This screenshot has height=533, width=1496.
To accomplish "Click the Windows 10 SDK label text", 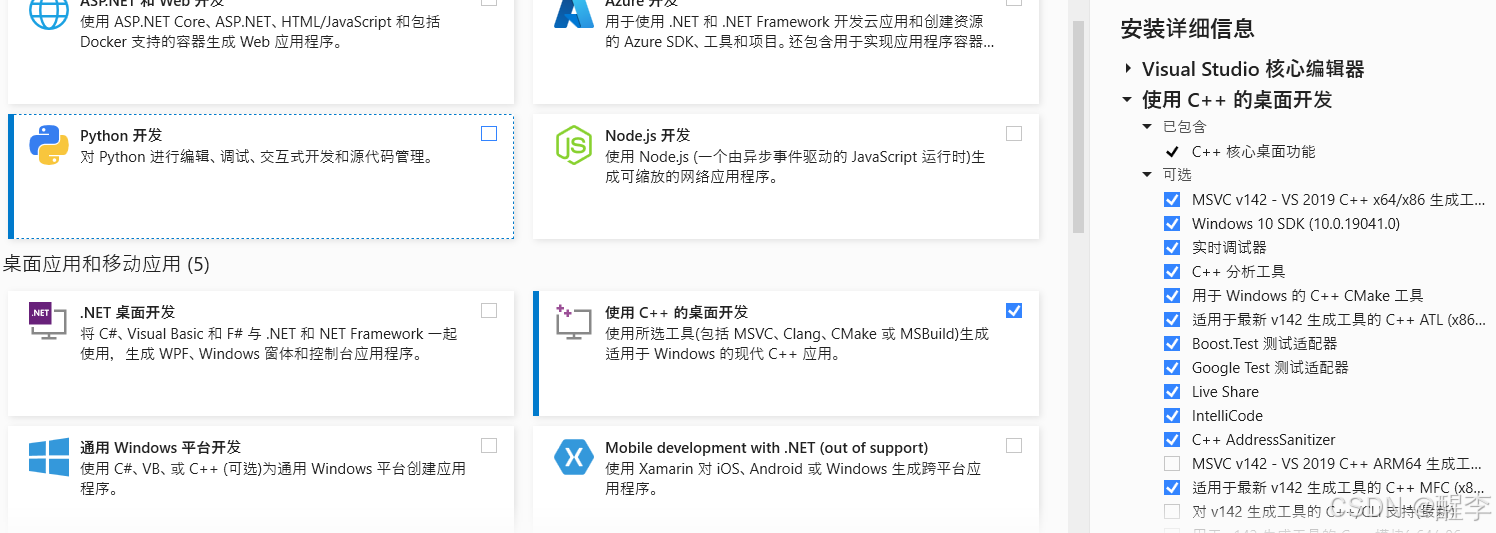I will tap(1296, 224).
